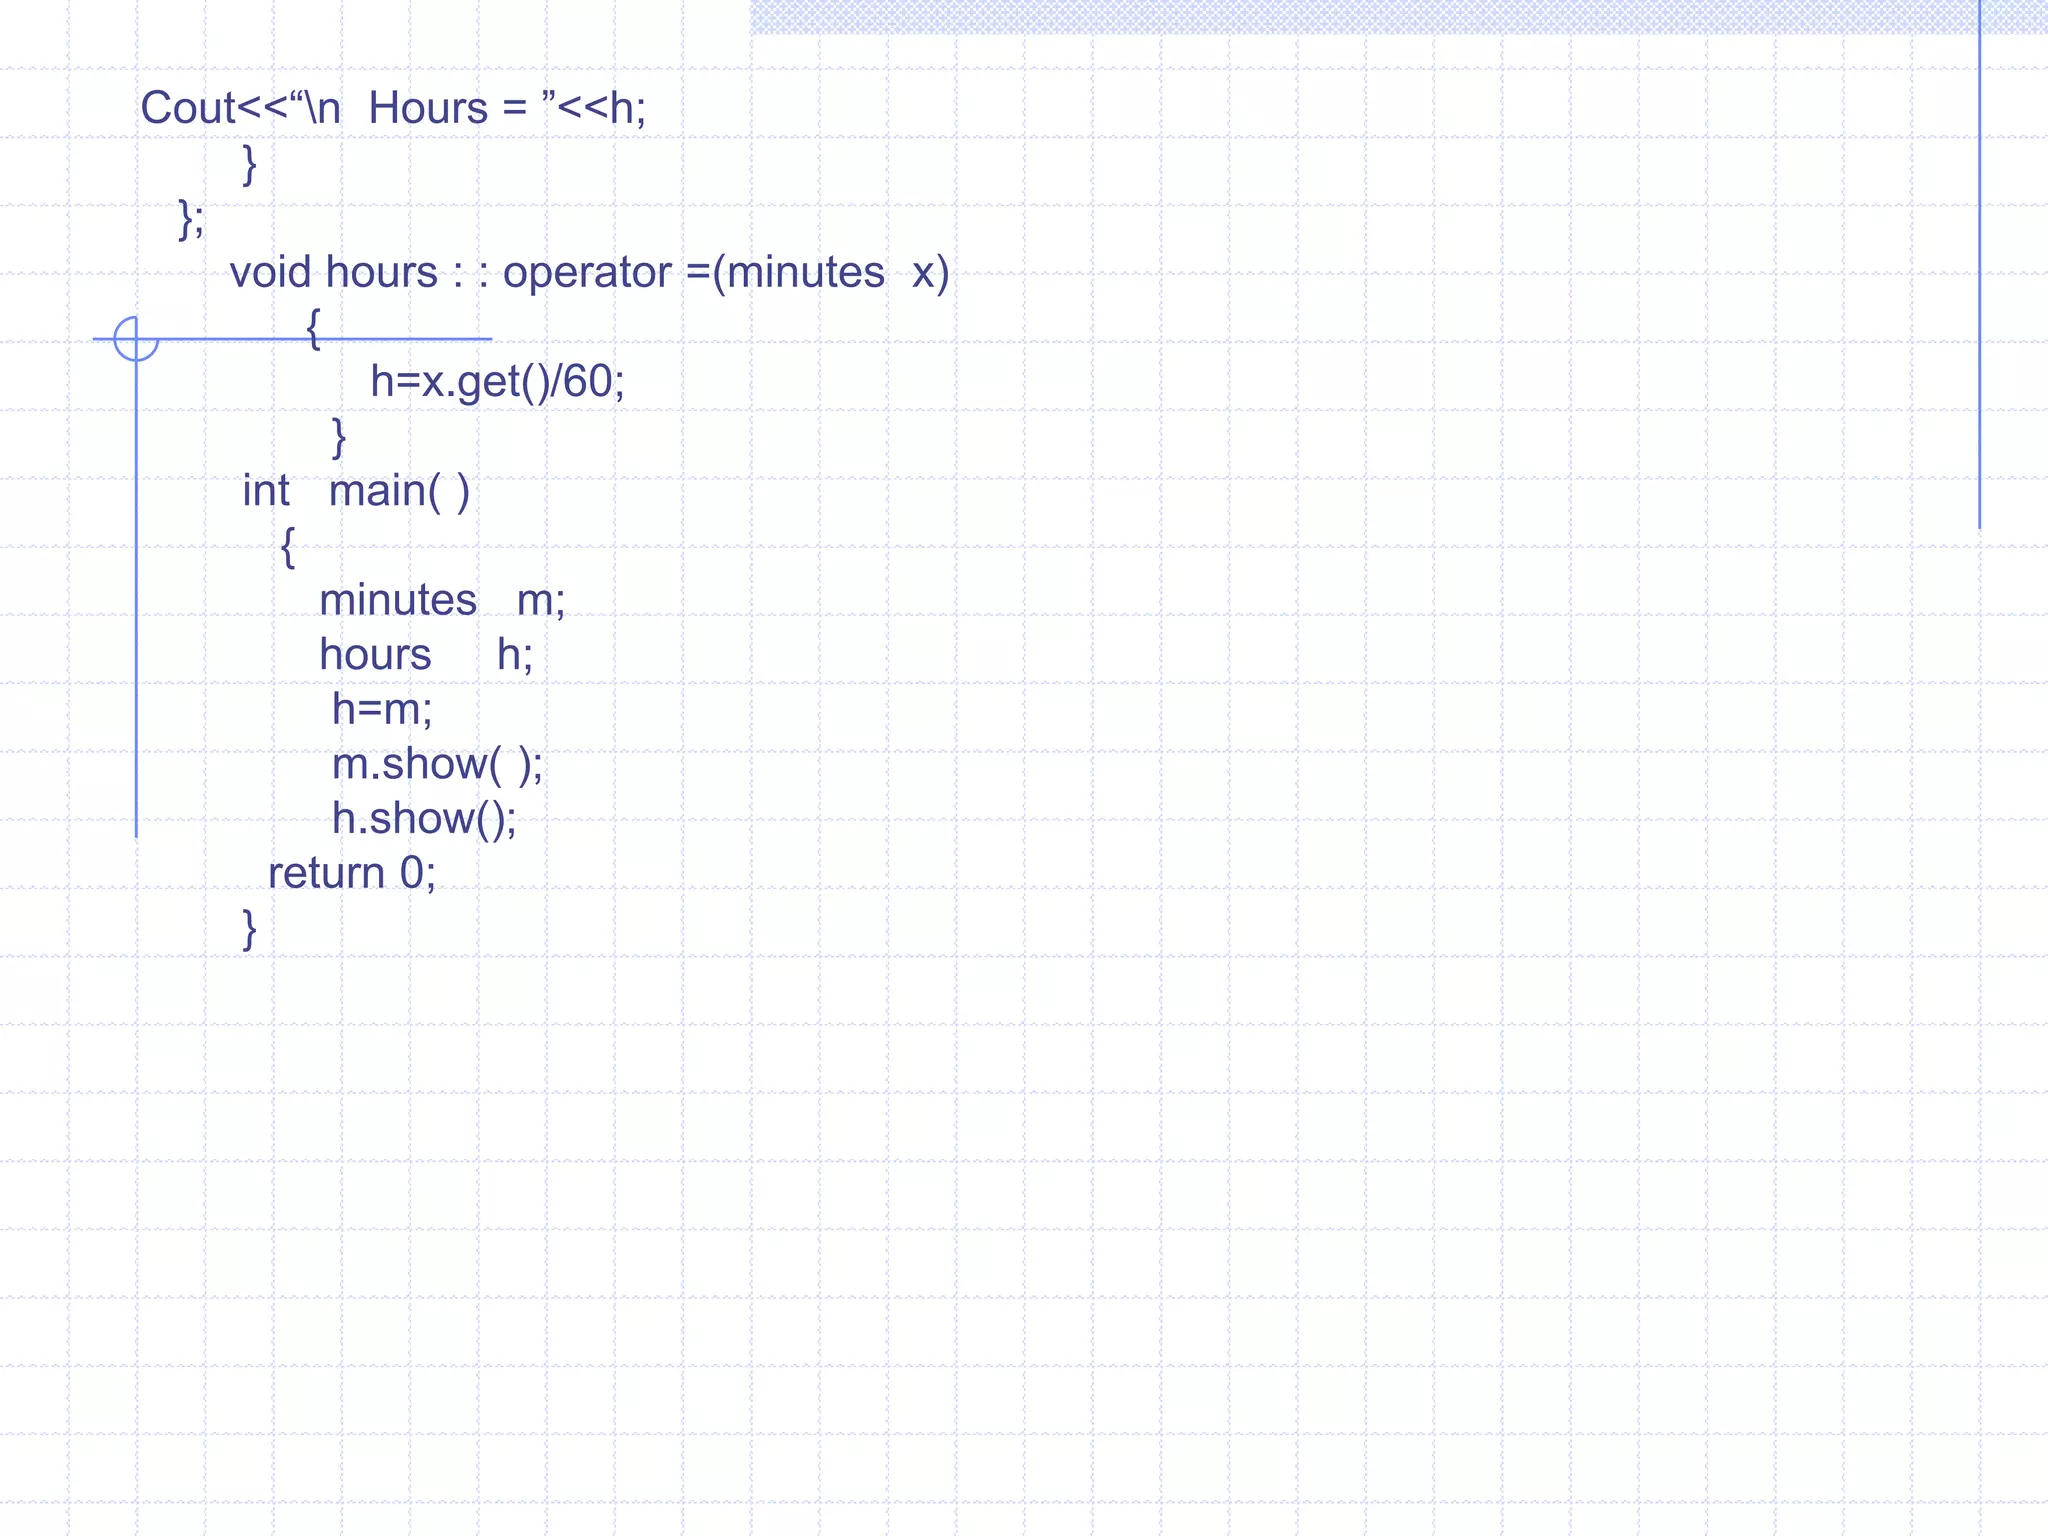Click the '};' class-closing line
This screenshot has height=1536, width=2048.
click(191, 218)
